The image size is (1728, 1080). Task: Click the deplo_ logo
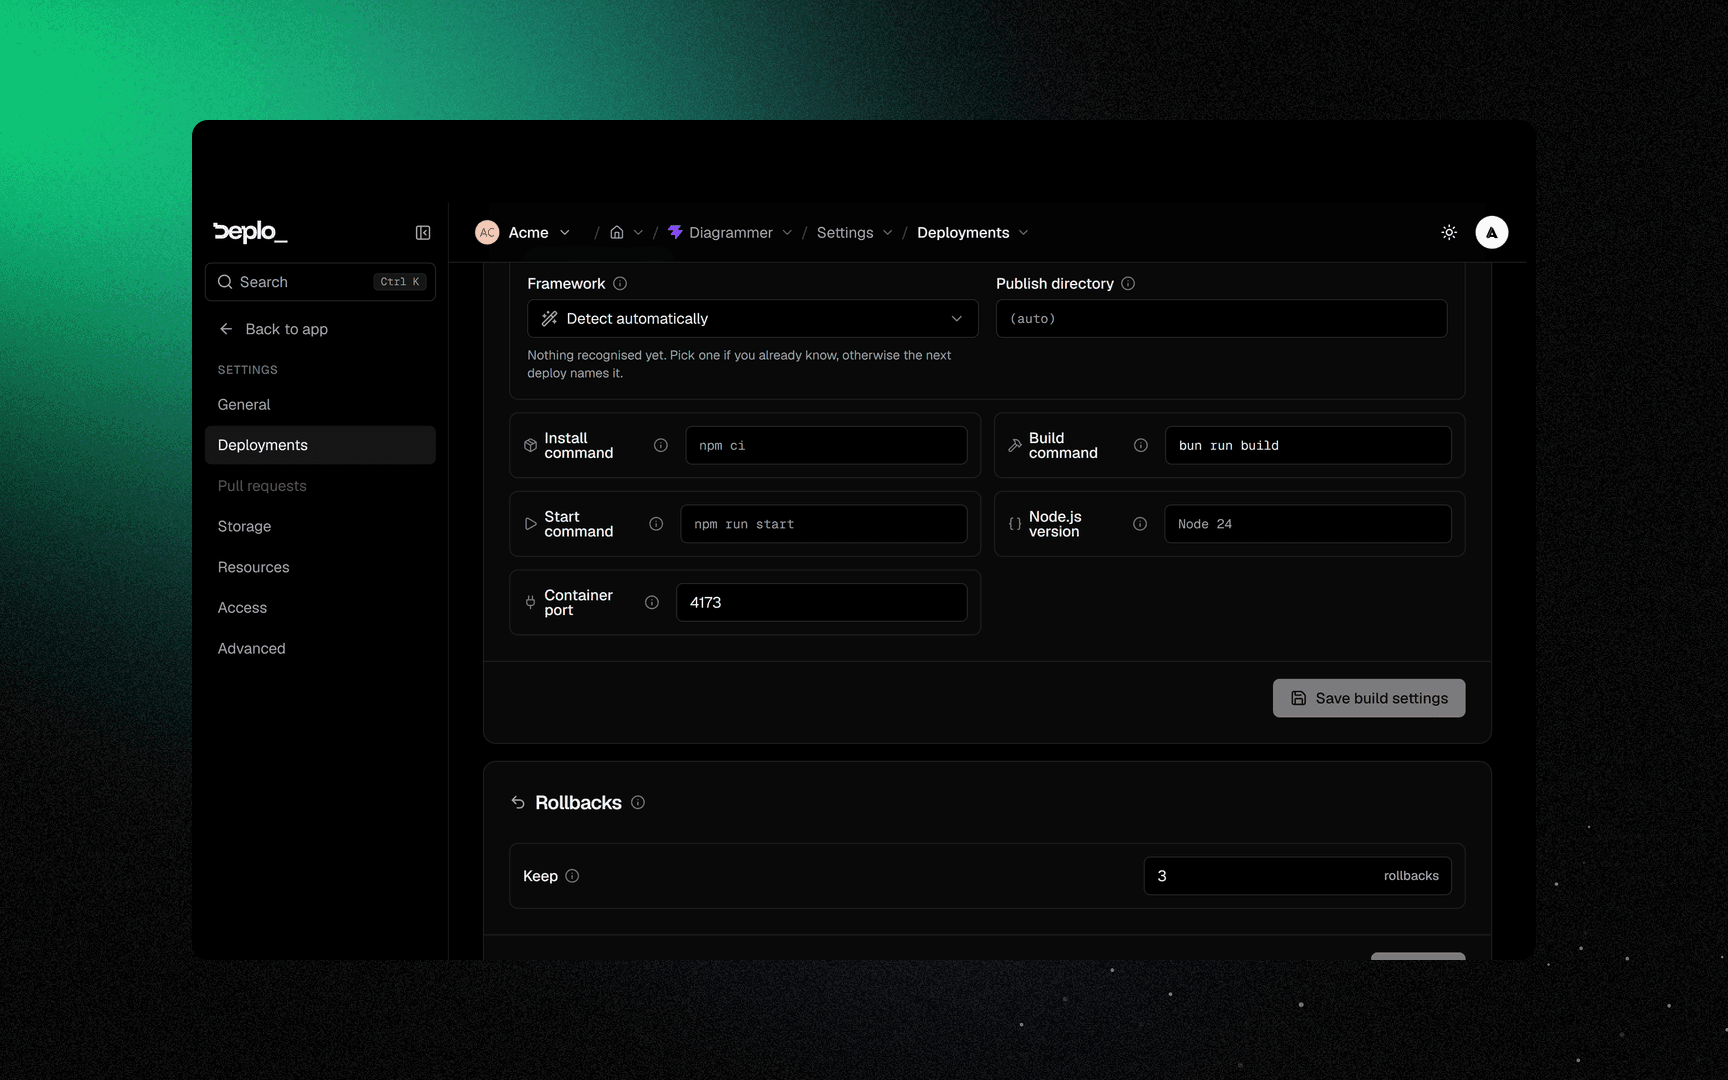(x=250, y=232)
